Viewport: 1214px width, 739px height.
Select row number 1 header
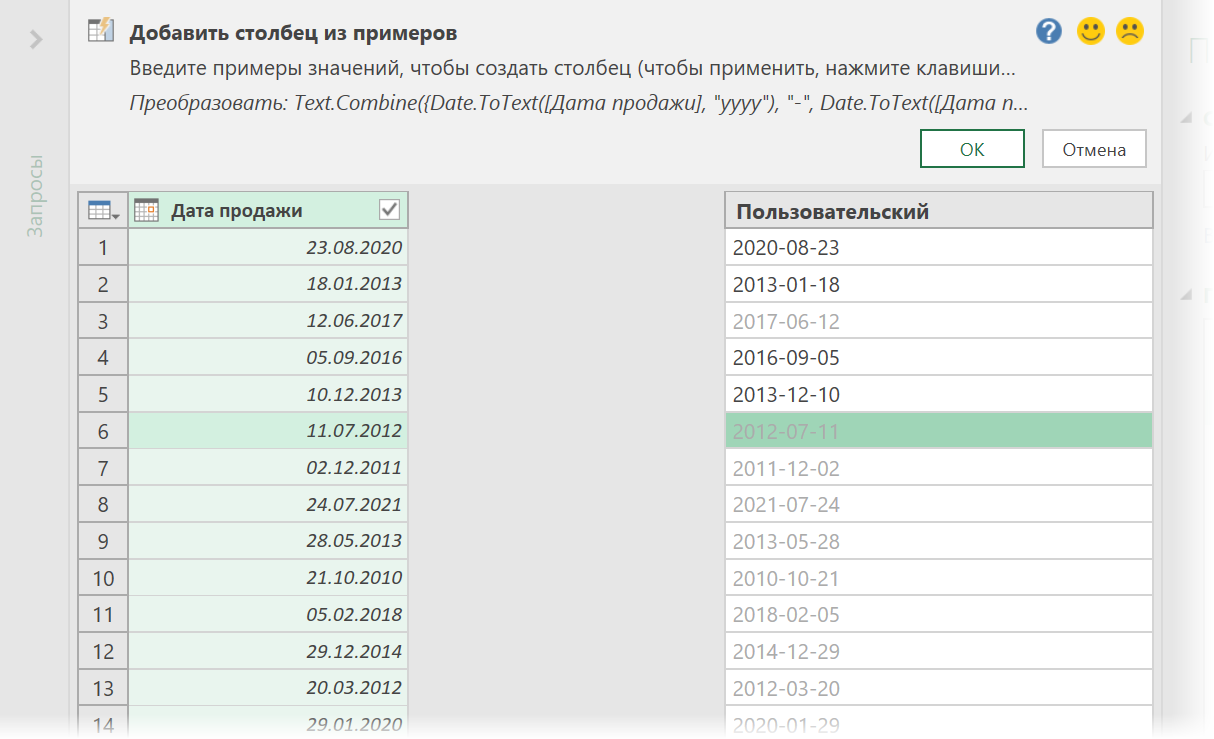pyautogui.click(x=103, y=247)
